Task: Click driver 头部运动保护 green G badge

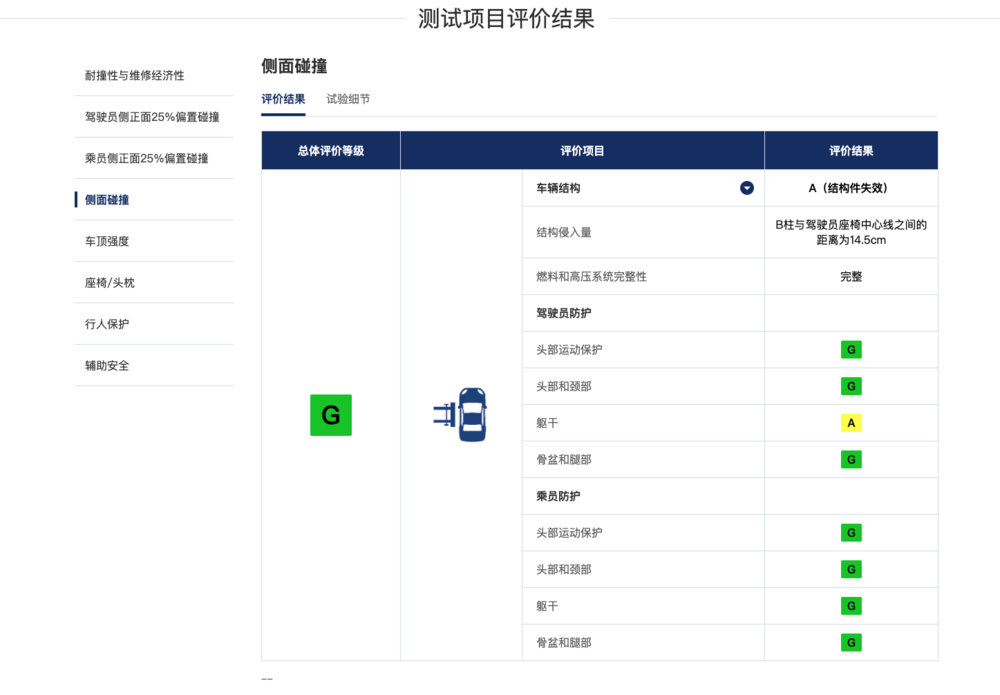Action: 851,350
